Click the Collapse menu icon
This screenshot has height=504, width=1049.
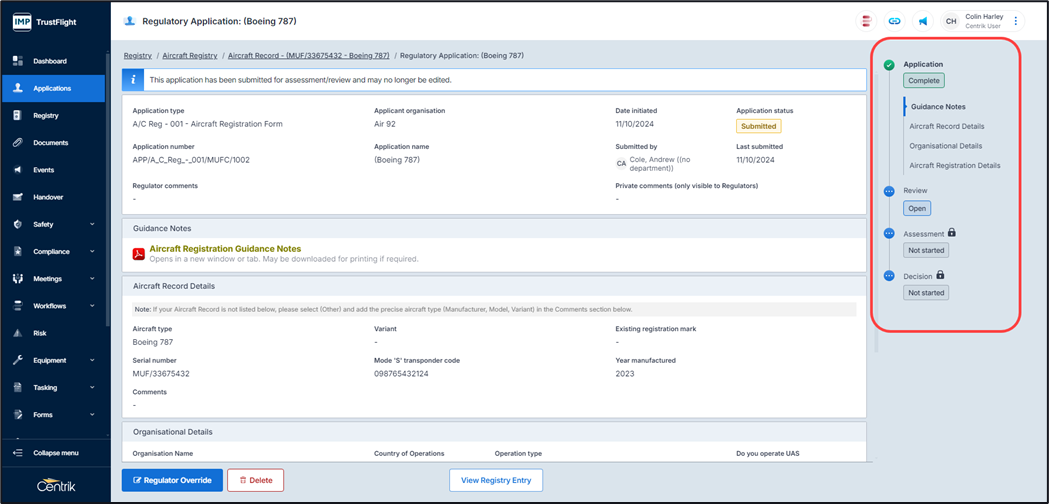pos(18,453)
